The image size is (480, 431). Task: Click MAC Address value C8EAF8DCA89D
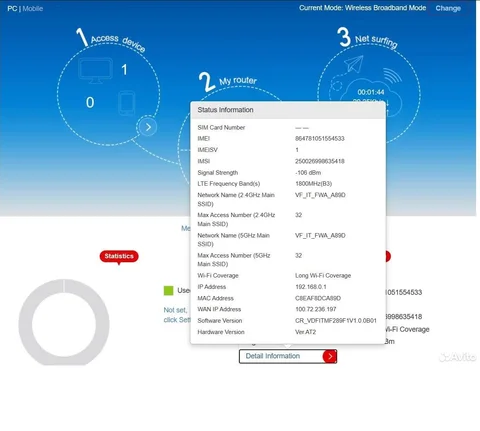click(318, 298)
